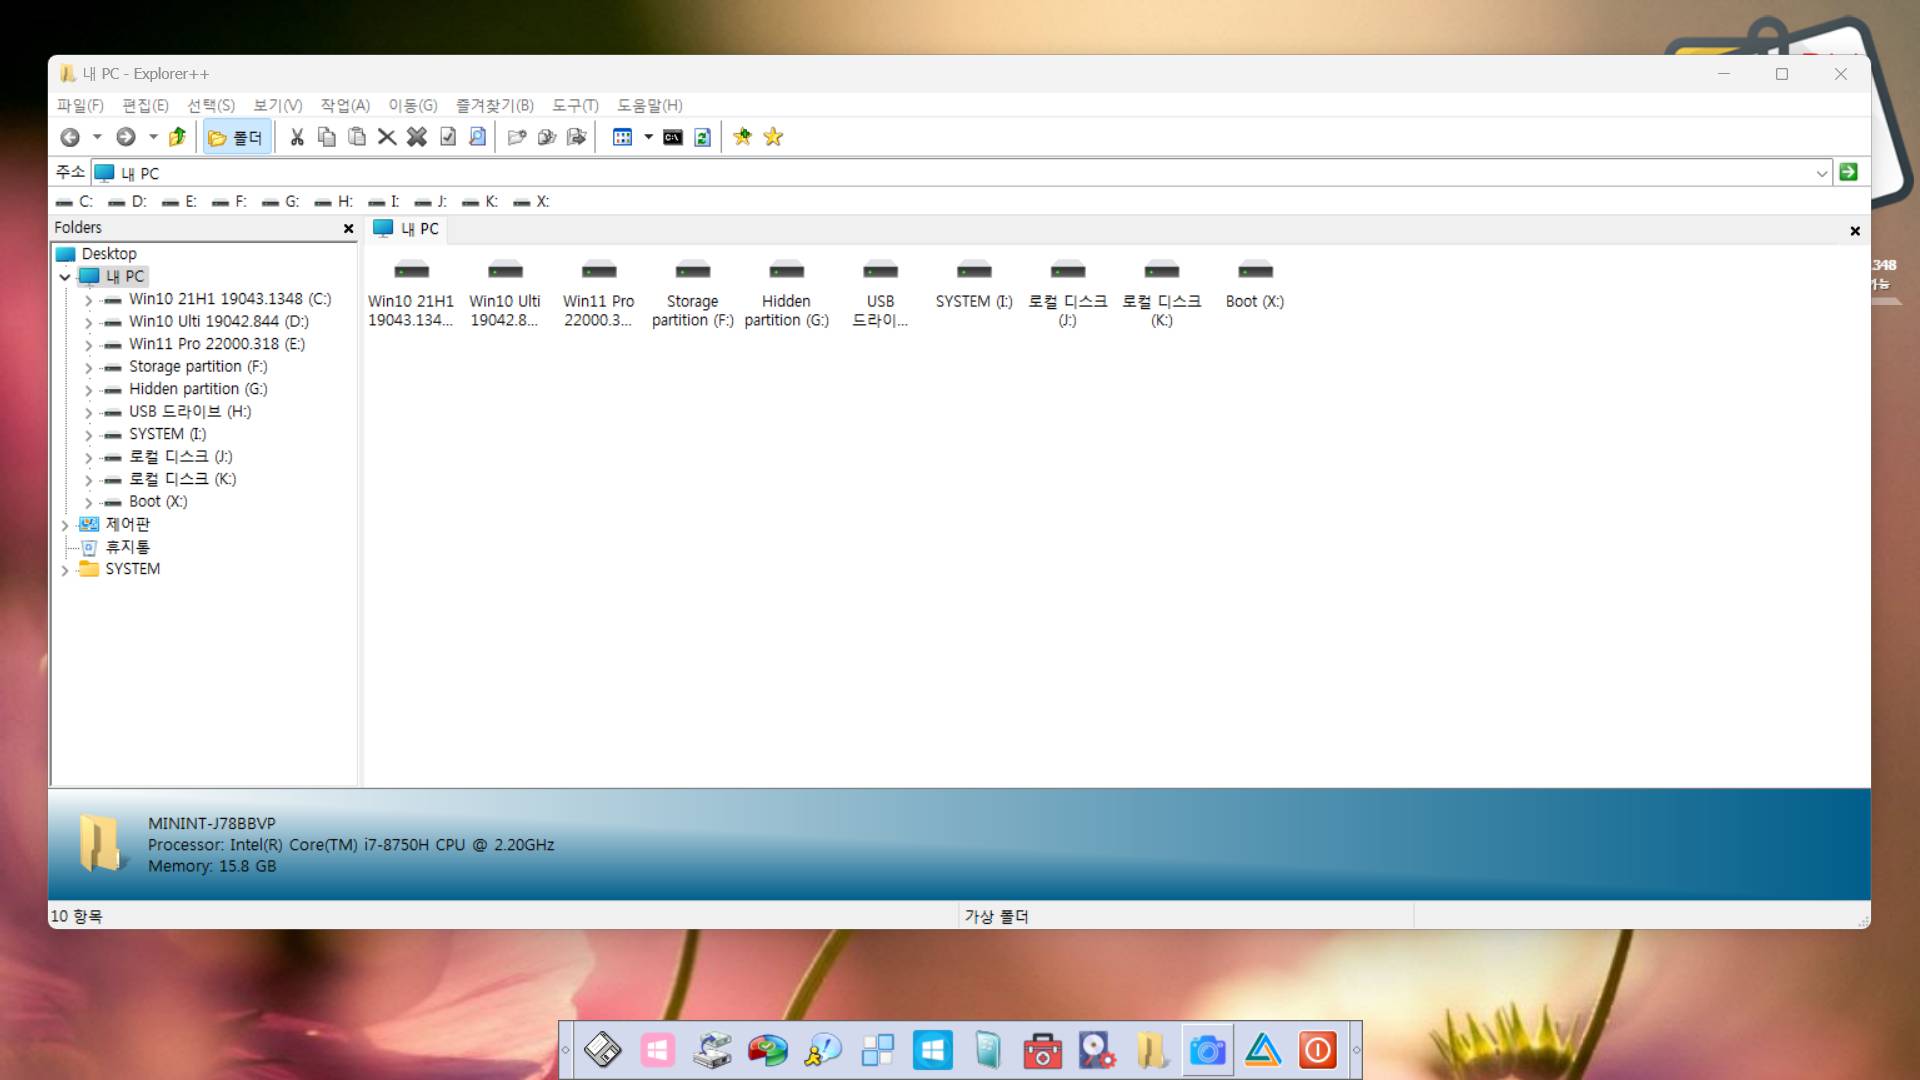Open the 도움말(H) menu
This screenshot has width=1920, height=1080.
pyautogui.click(x=650, y=105)
